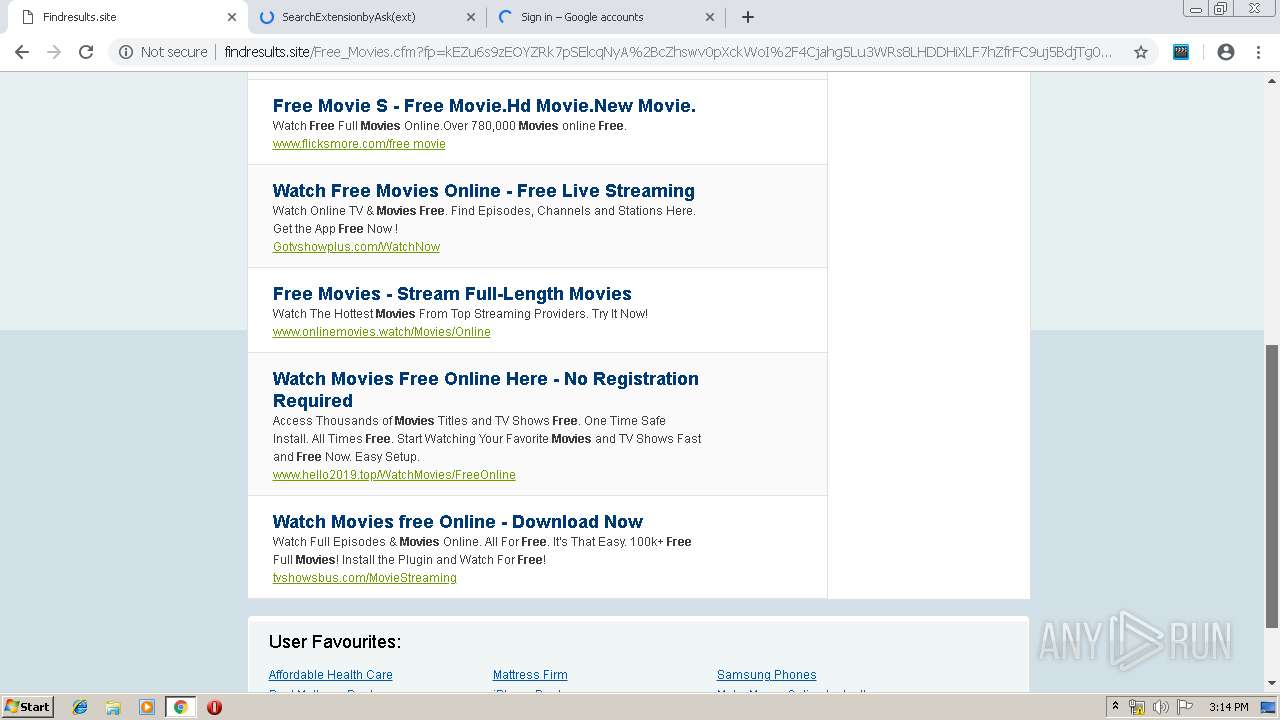Open a new browser tab
The height and width of the screenshot is (720, 1280).
[748, 17]
